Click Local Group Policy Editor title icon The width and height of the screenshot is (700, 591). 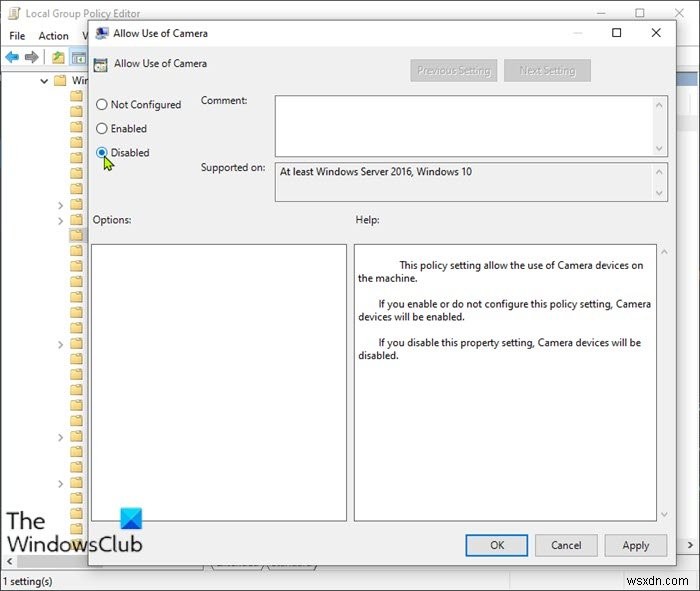14,14
